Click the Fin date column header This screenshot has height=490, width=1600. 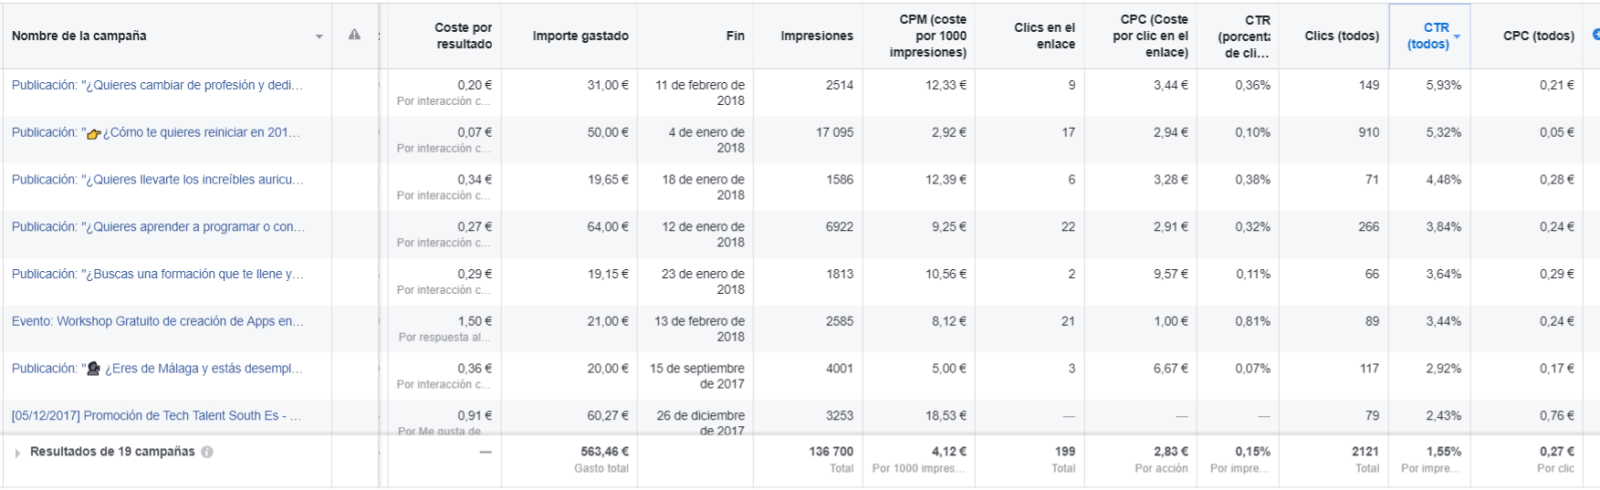735,36
